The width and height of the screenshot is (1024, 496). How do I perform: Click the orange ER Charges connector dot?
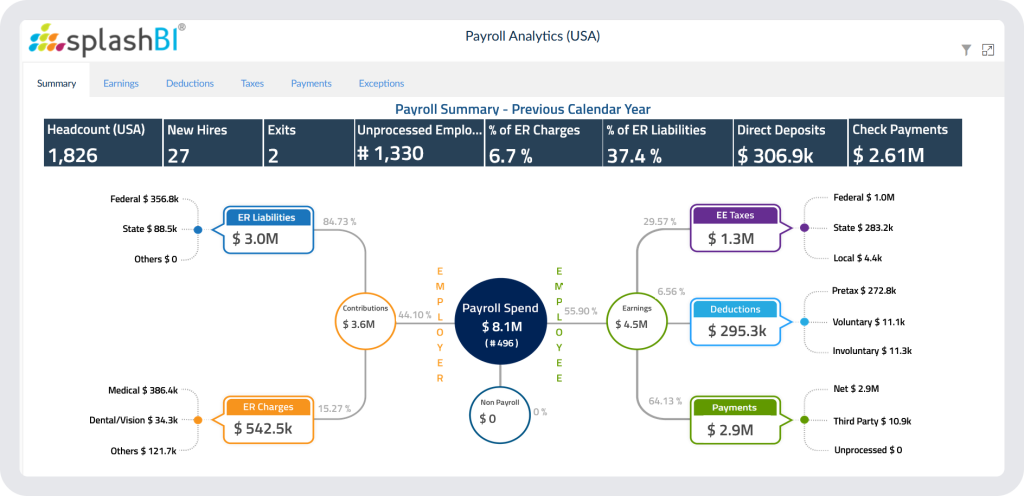tap(198, 420)
